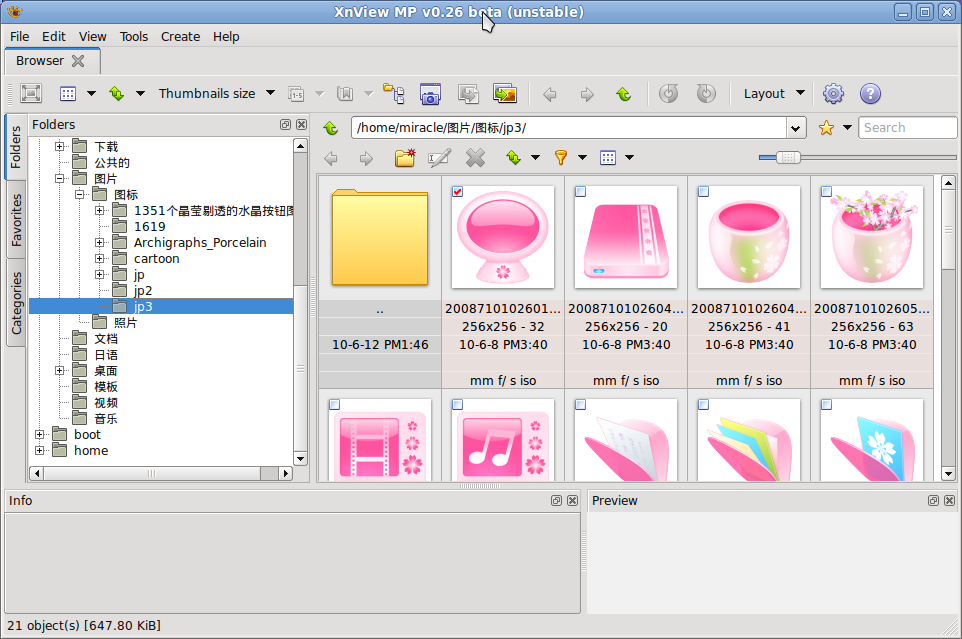
Task: Click the batch convert icon
Action: pos(469,94)
